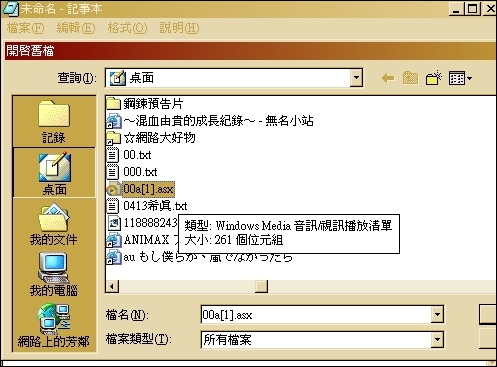Expand the 查詢 location dropdown showing 桌面
The height and width of the screenshot is (367, 497).
(x=356, y=78)
